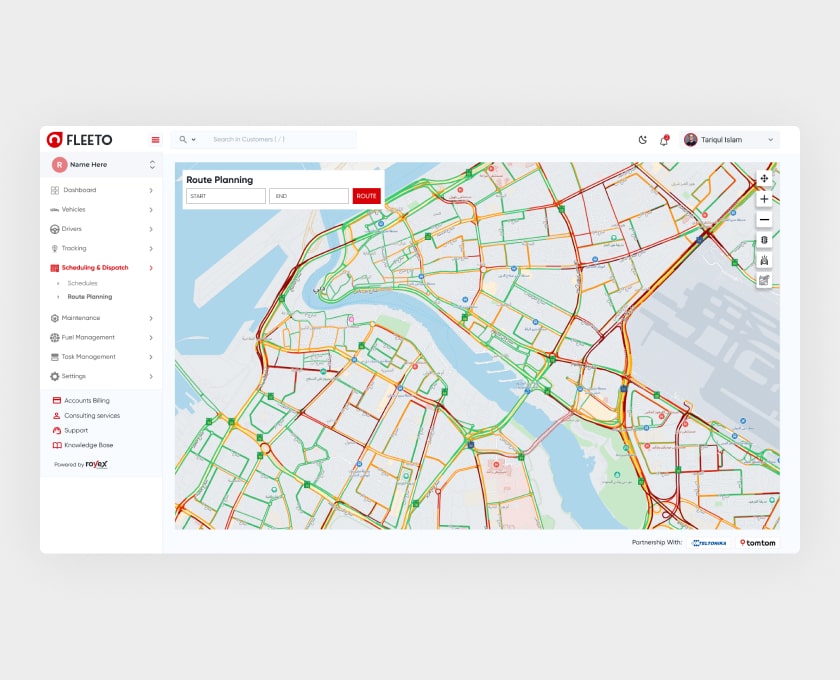Zoom out of the map
This screenshot has width=840, height=680.
[x=764, y=219]
